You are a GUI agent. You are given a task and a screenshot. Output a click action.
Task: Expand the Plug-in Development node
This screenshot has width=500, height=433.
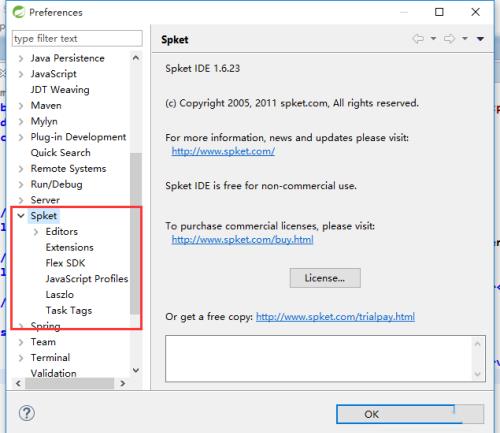21,137
